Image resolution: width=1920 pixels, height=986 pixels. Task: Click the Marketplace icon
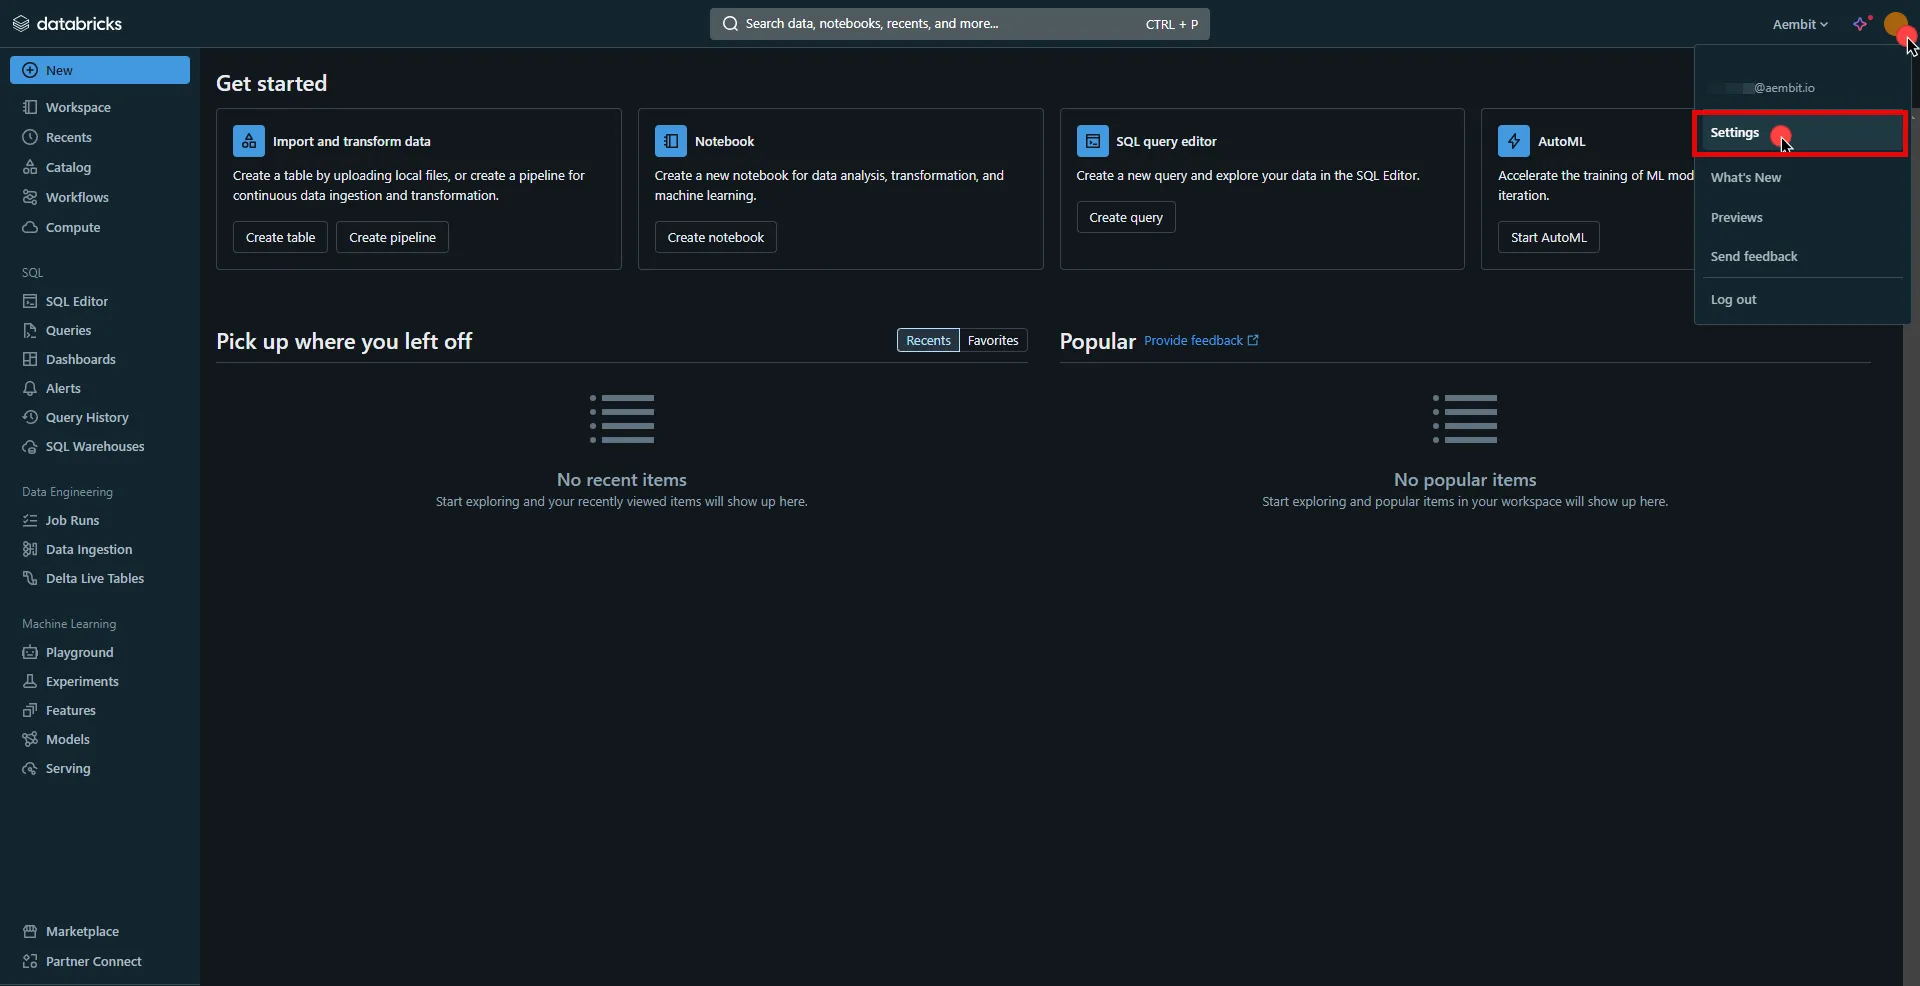pos(30,931)
